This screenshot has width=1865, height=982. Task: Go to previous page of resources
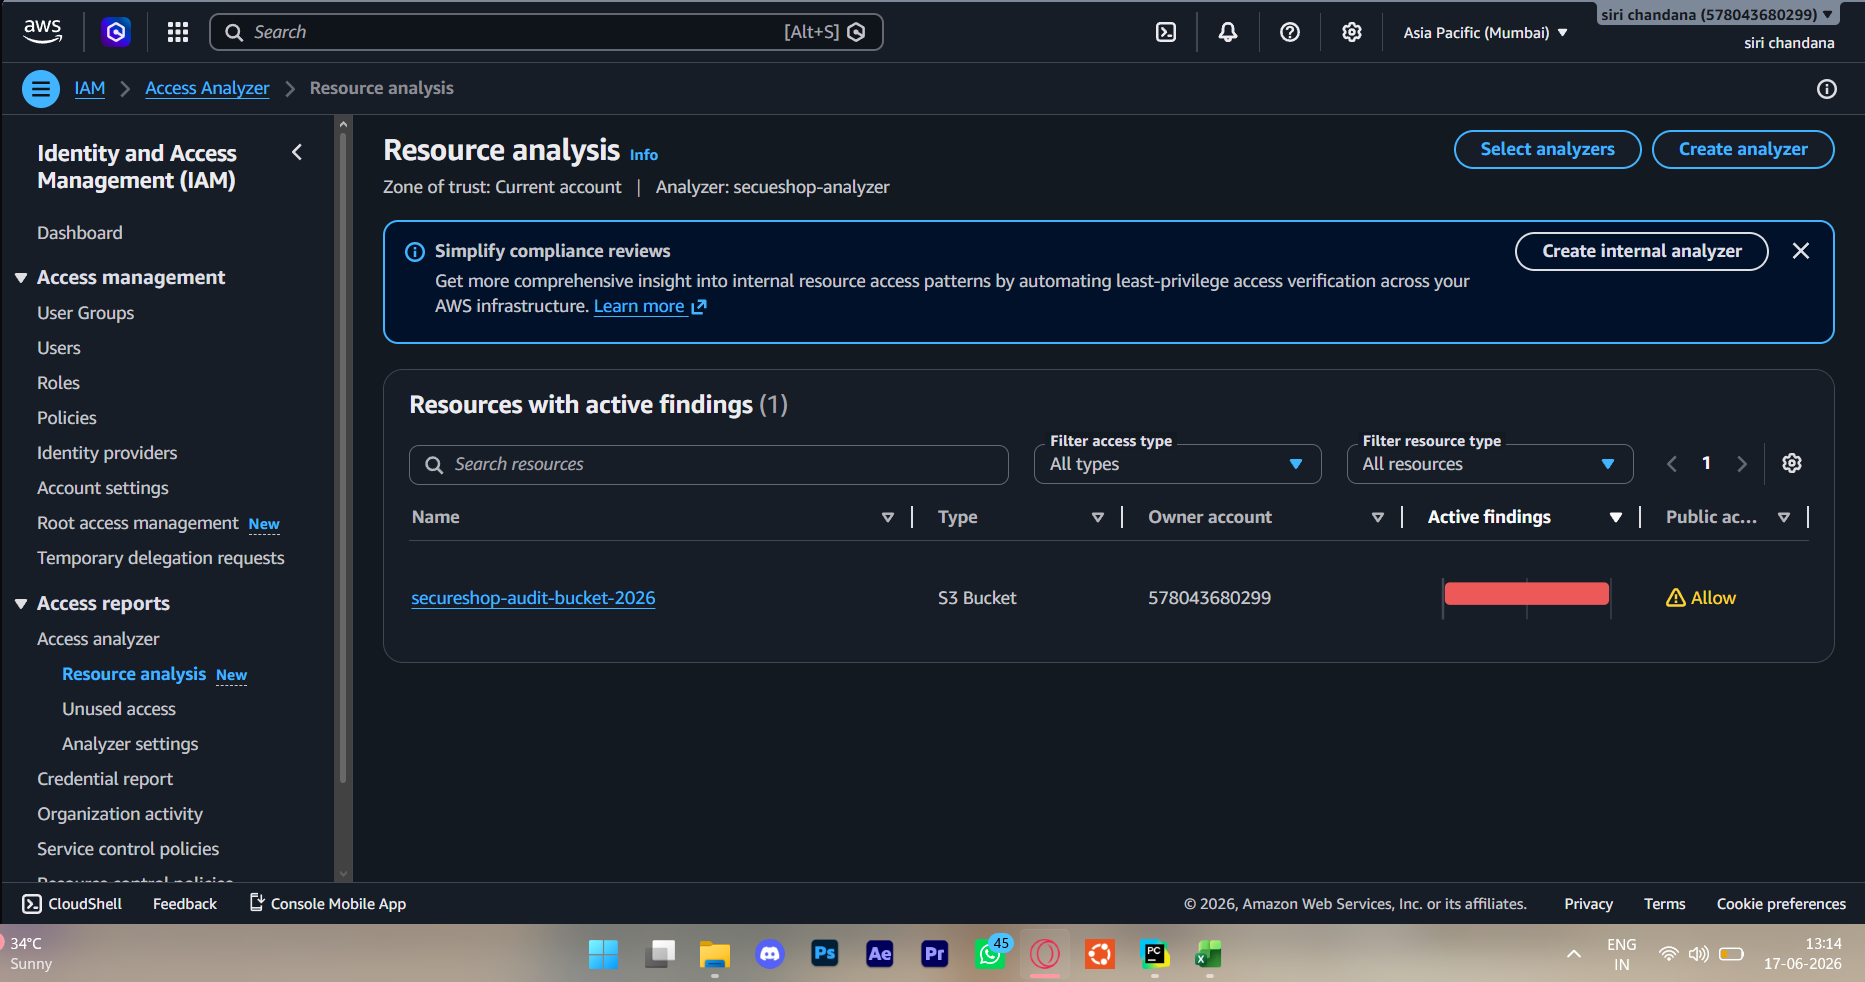(1672, 464)
